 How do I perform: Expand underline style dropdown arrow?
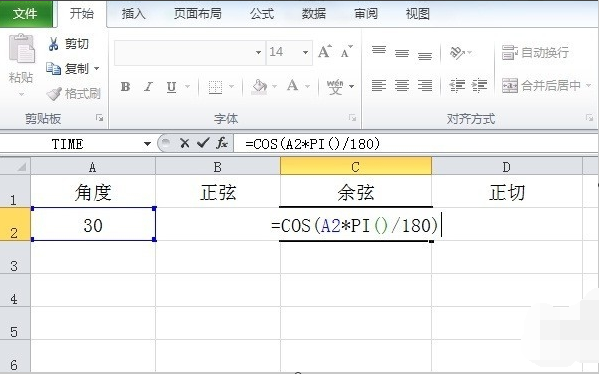click(187, 87)
